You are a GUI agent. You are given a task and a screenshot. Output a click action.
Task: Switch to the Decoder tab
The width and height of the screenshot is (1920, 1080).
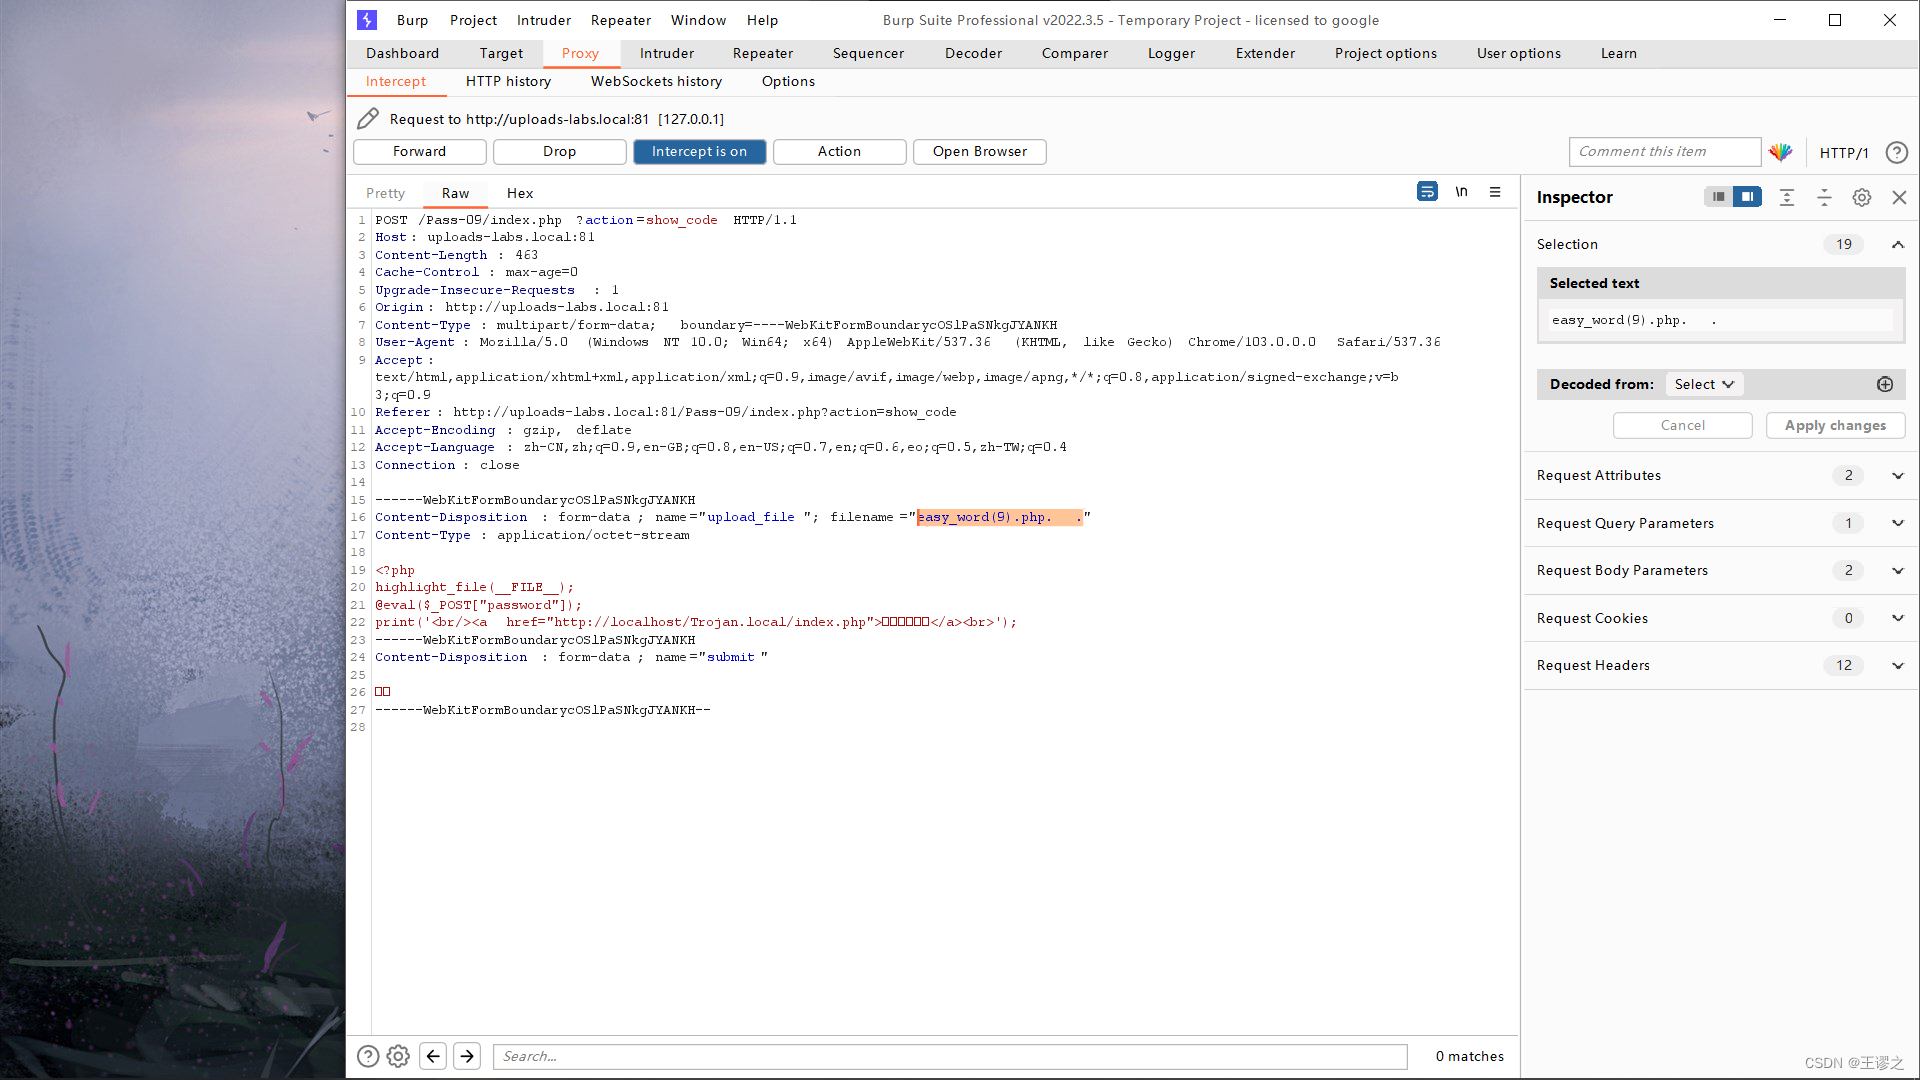point(973,53)
